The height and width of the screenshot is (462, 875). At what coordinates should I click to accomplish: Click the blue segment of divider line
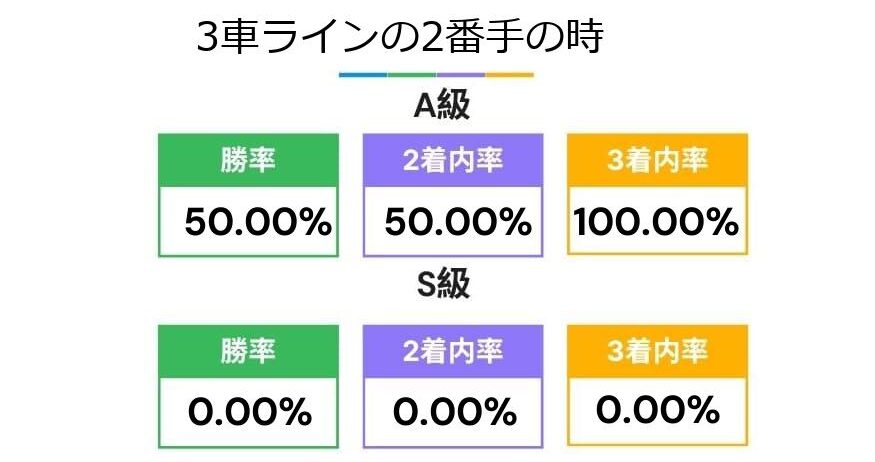coord(363,75)
